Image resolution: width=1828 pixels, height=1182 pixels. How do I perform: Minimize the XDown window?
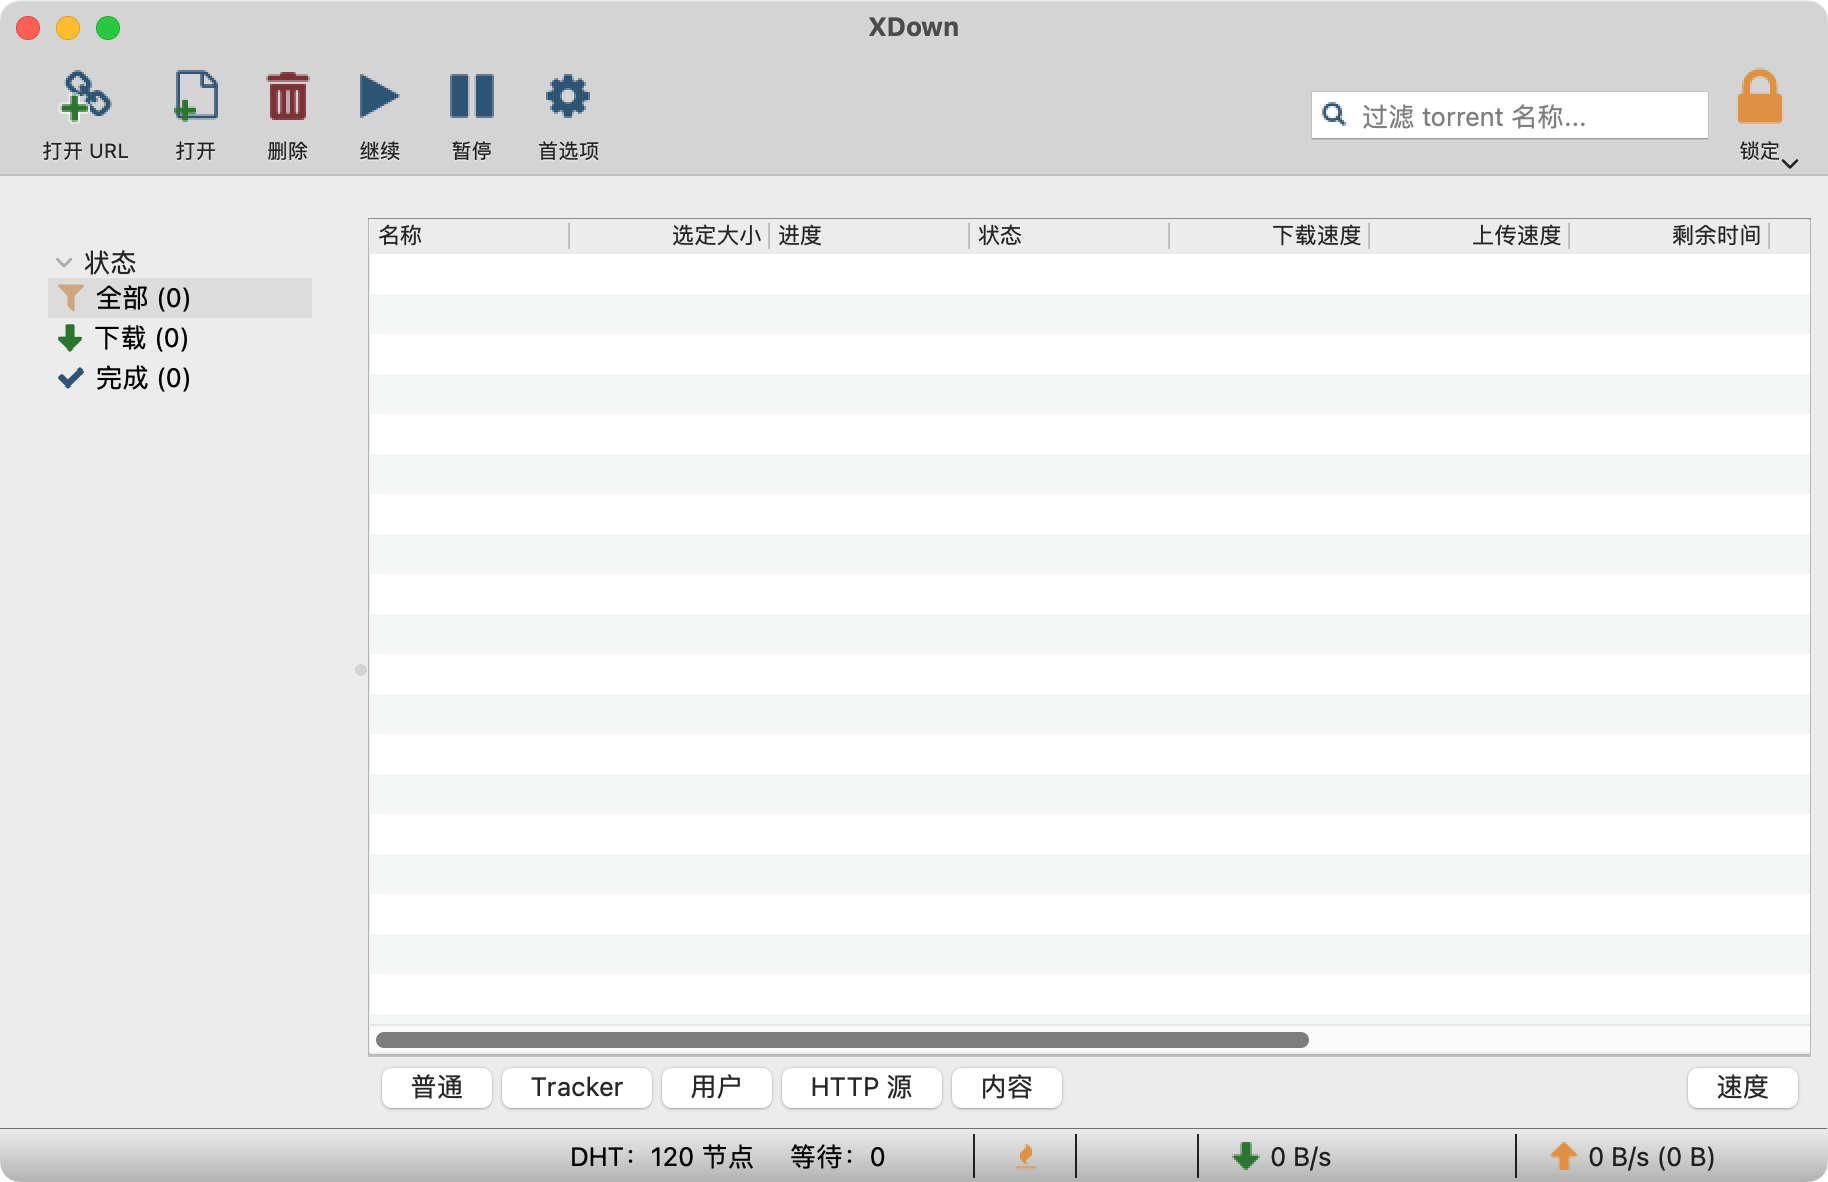coord(68,28)
